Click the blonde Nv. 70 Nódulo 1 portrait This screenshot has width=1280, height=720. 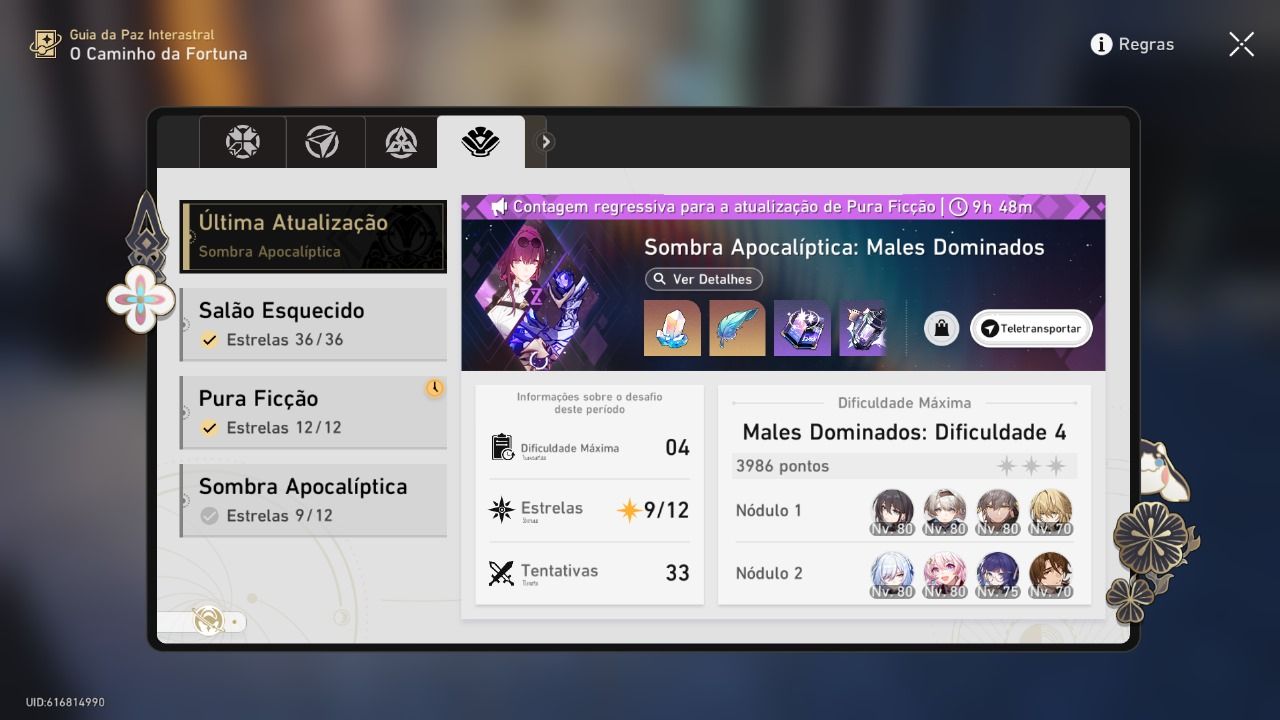point(1050,511)
